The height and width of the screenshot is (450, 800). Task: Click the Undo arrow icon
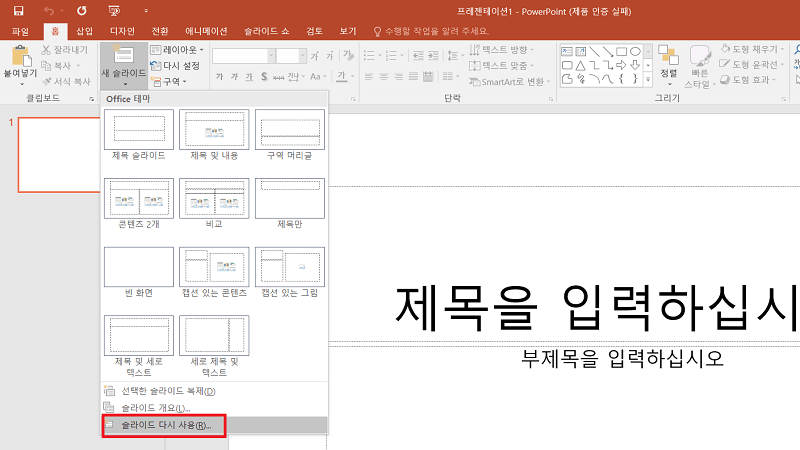[x=49, y=11]
